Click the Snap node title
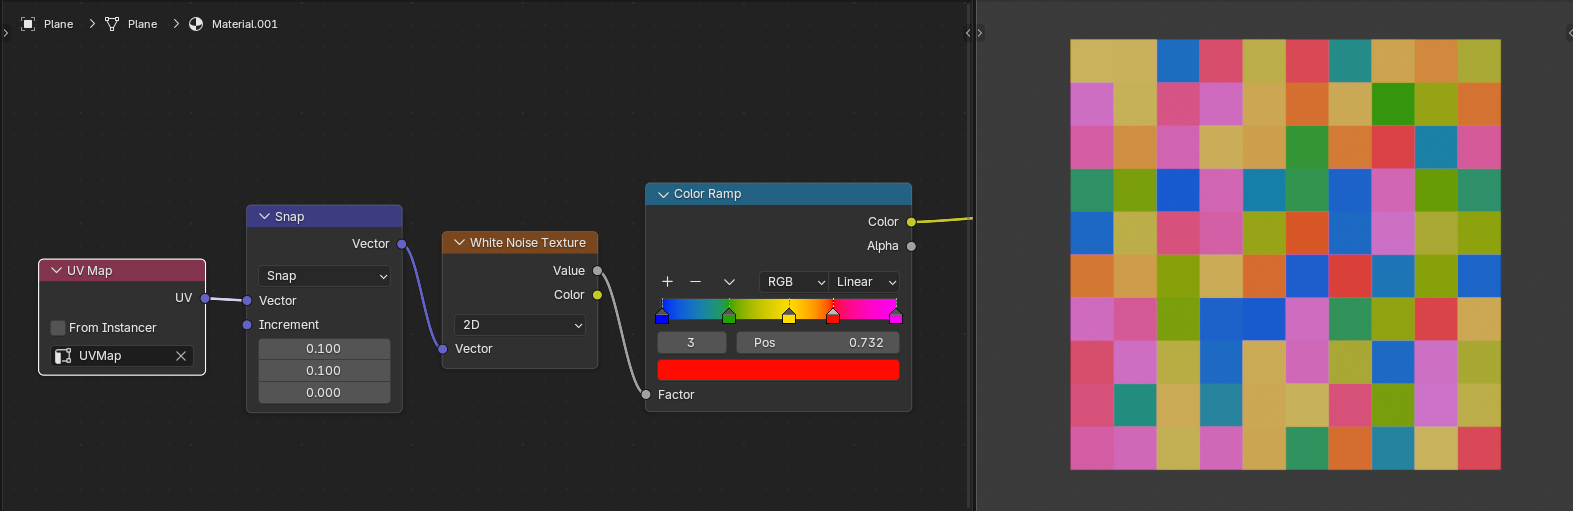 click(289, 217)
